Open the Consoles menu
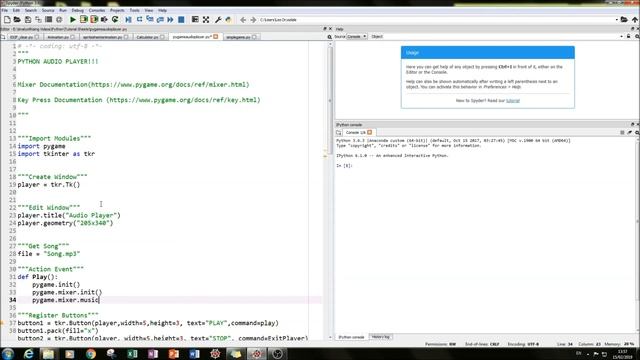 pyautogui.click(x=97, y=10)
